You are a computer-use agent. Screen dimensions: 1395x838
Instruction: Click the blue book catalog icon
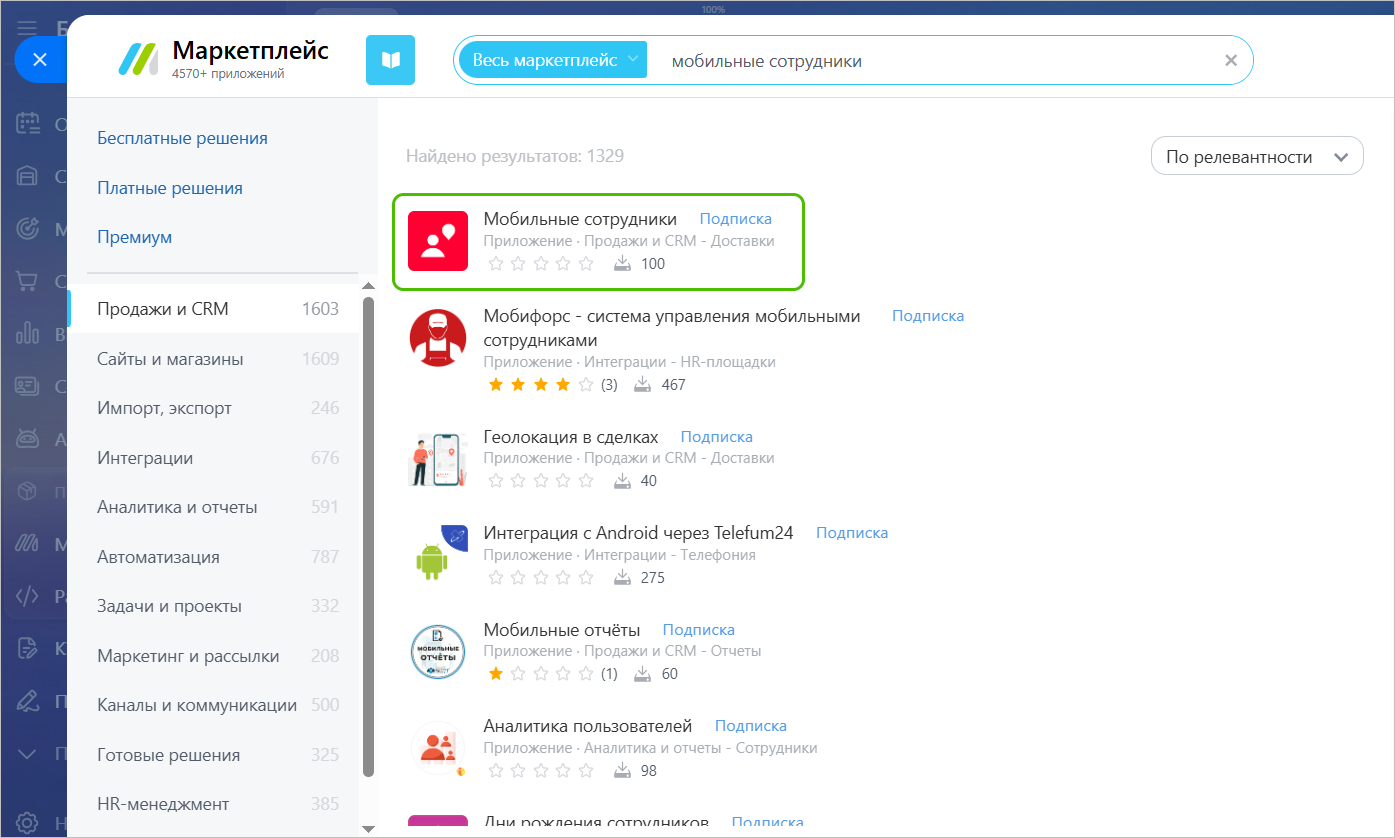point(390,60)
